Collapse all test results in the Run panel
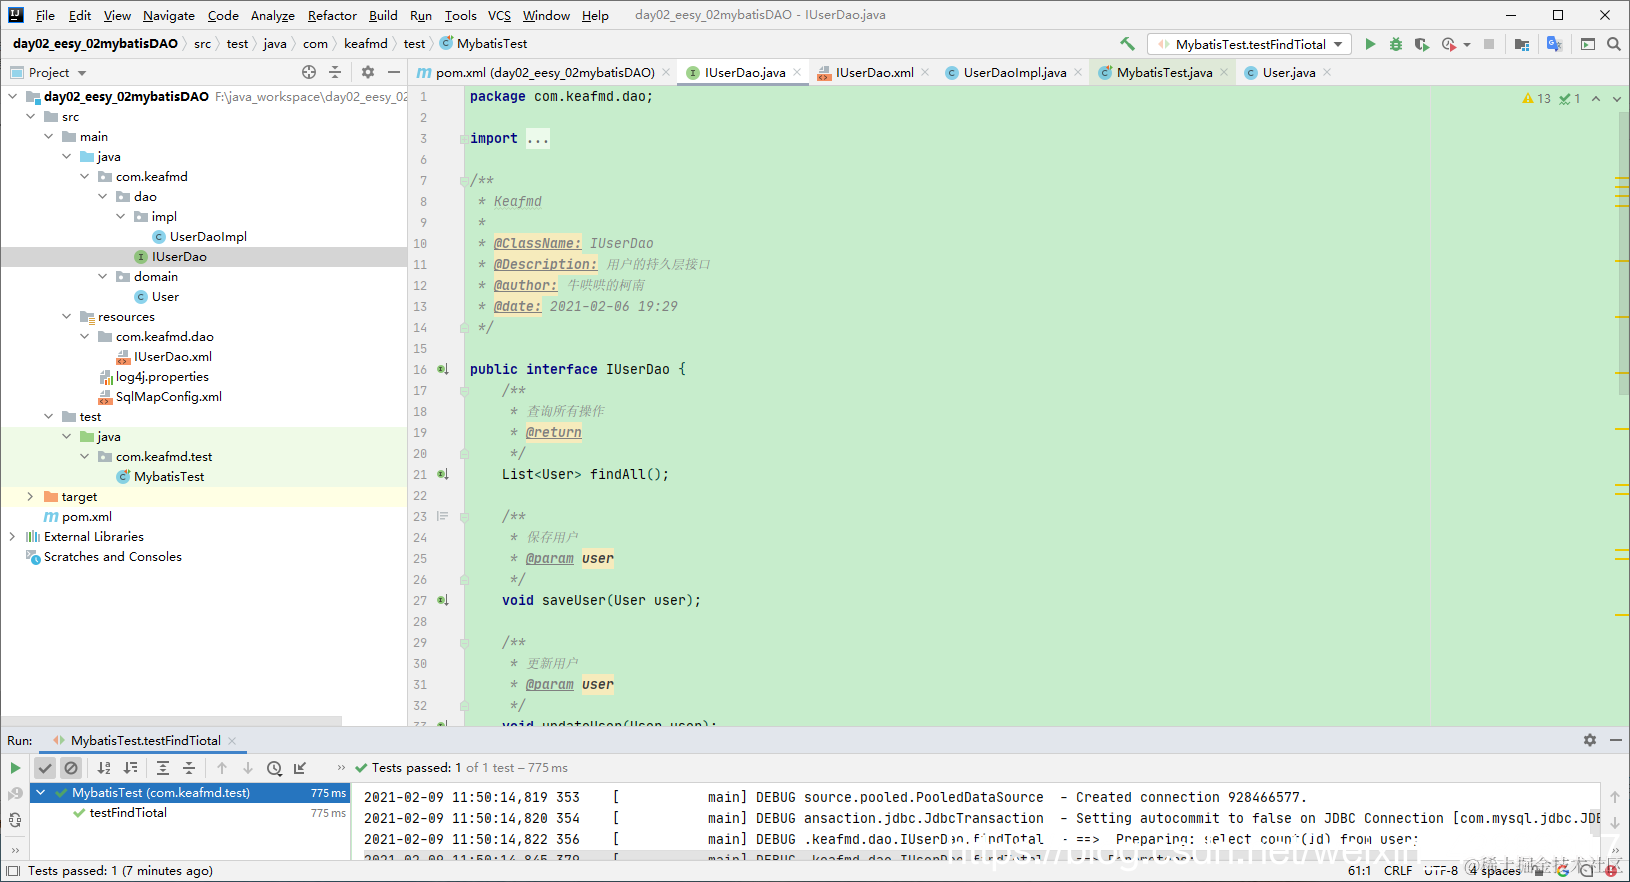Image resolution: width=1630 pixels, height=882 pixels. [x=189, y=768]
